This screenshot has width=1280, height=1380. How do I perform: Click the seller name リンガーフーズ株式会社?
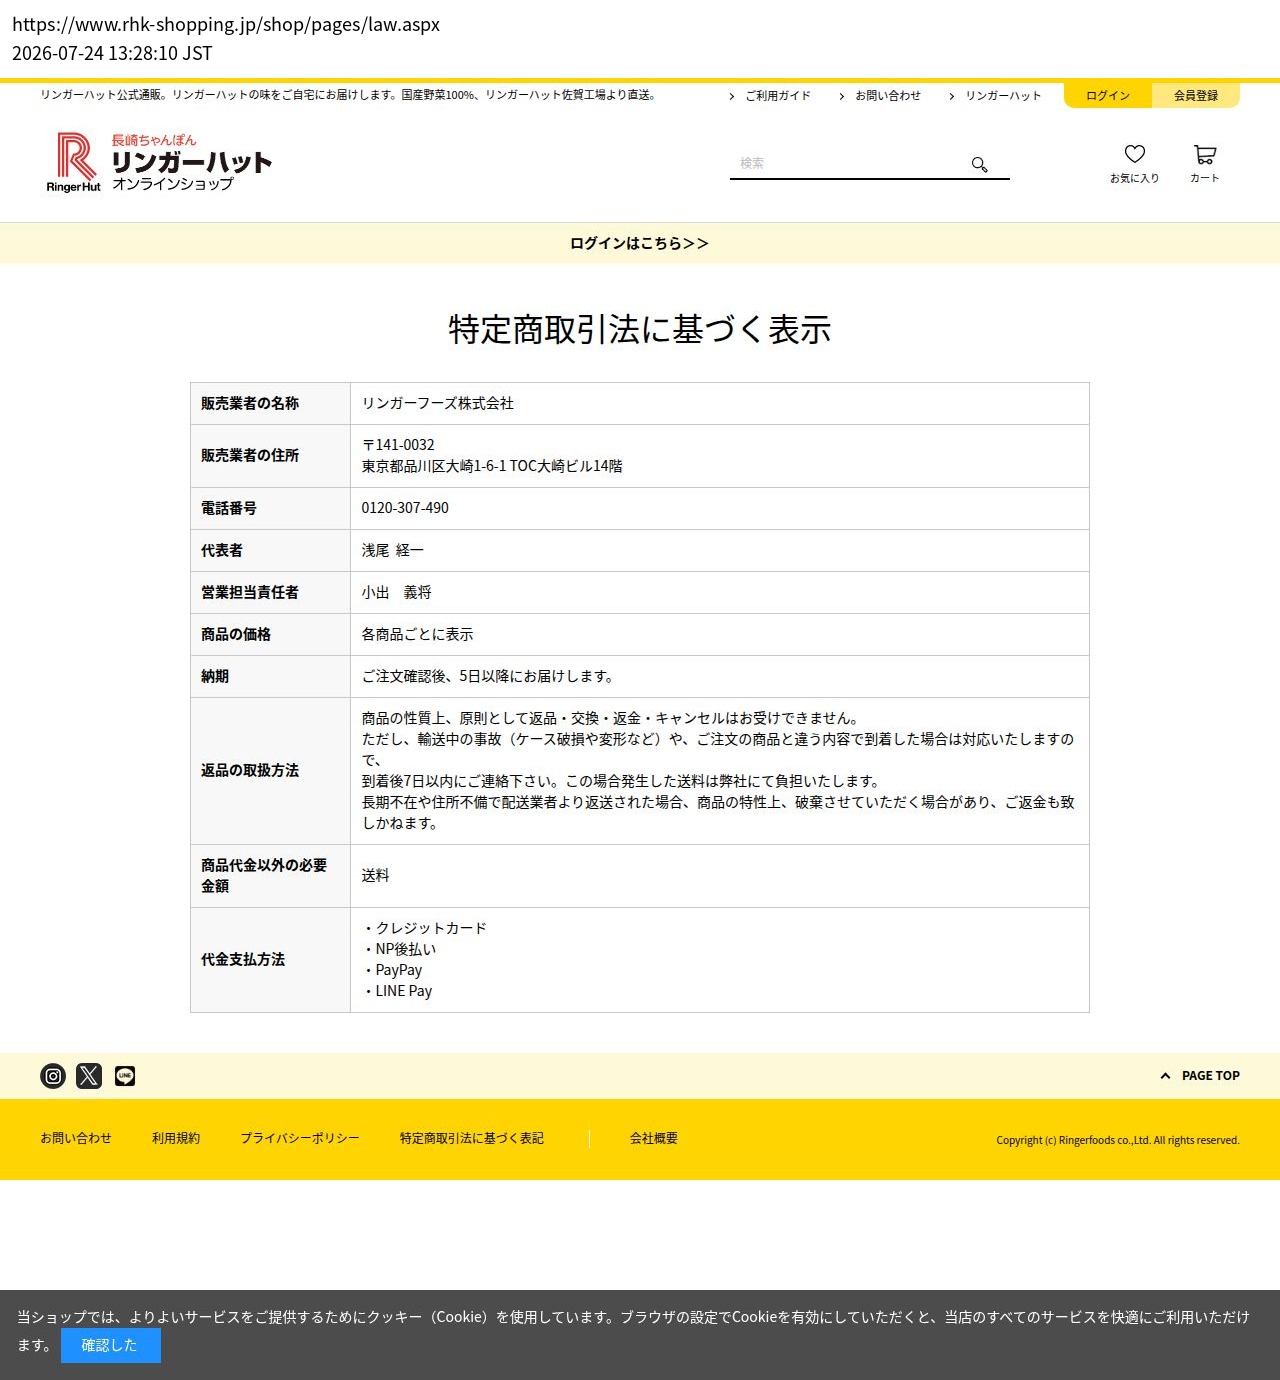point(438,403)
